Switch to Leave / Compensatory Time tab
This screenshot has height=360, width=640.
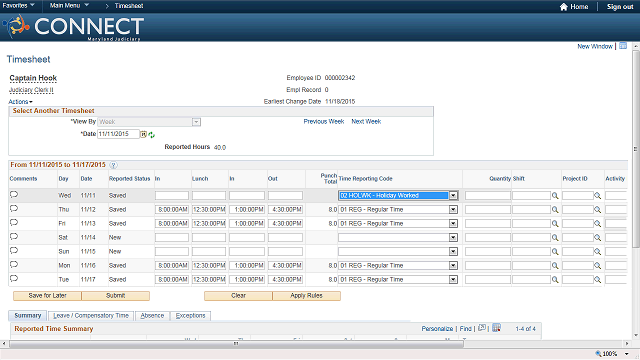click(91, 316)
